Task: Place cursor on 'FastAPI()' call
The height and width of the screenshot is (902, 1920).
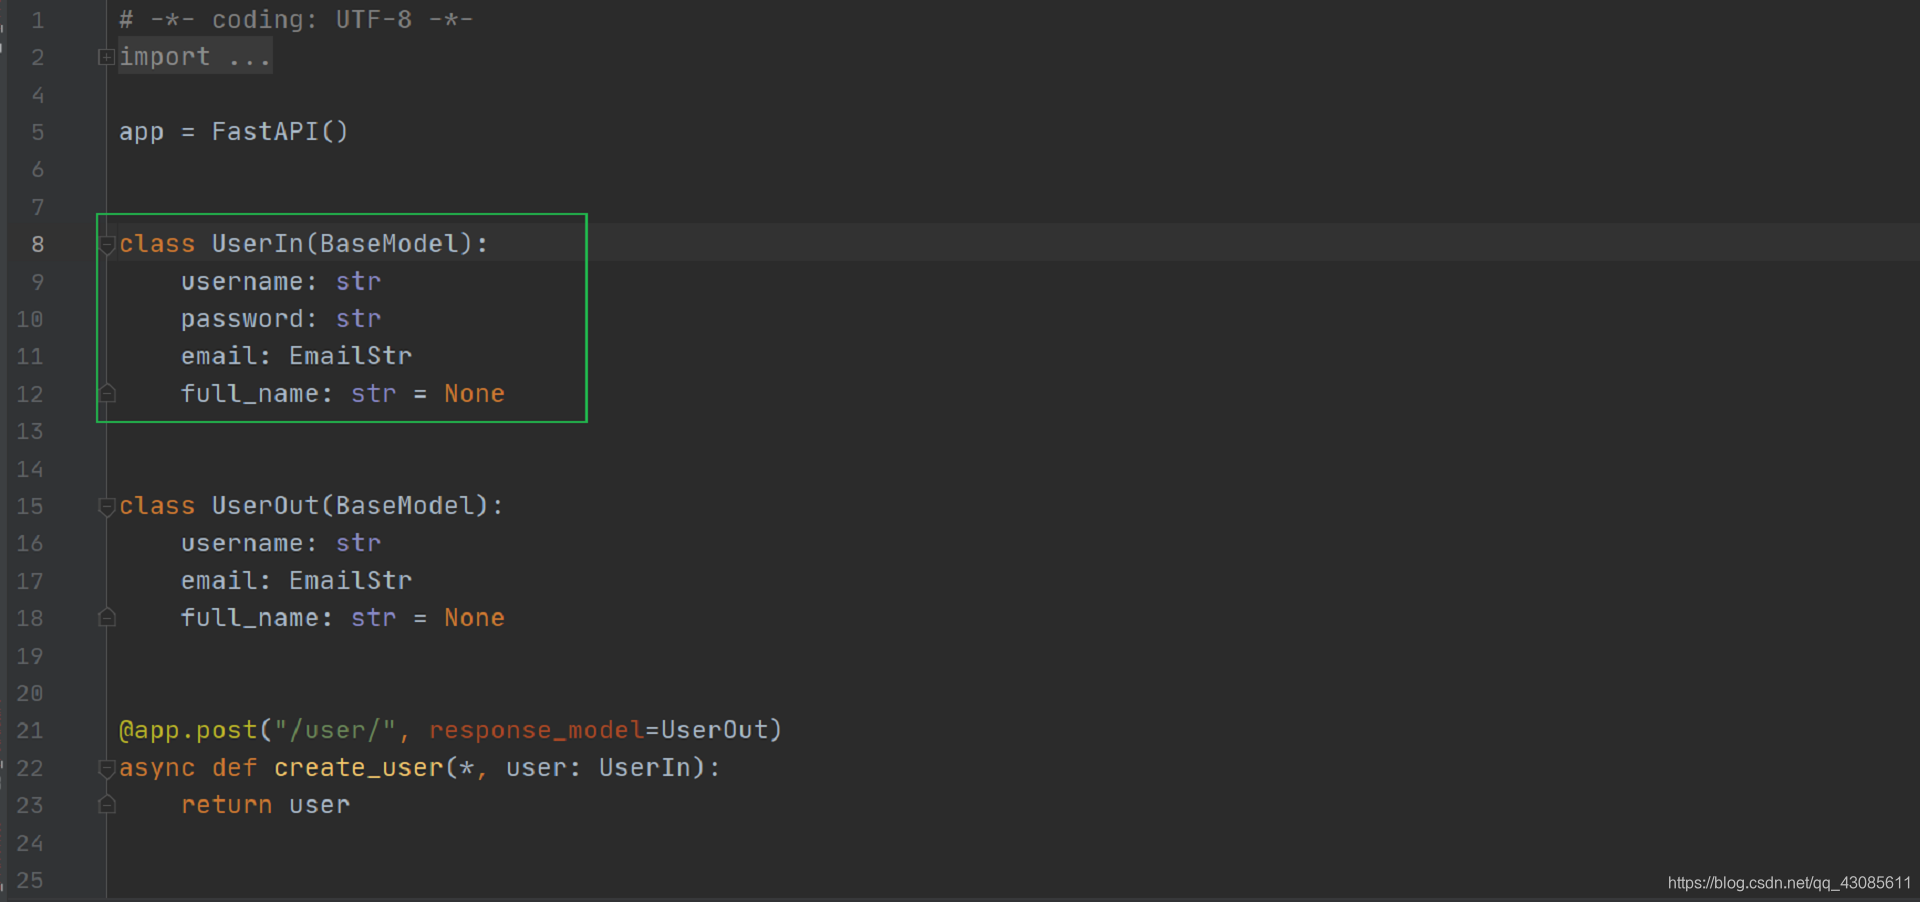Action: (280, 132)
